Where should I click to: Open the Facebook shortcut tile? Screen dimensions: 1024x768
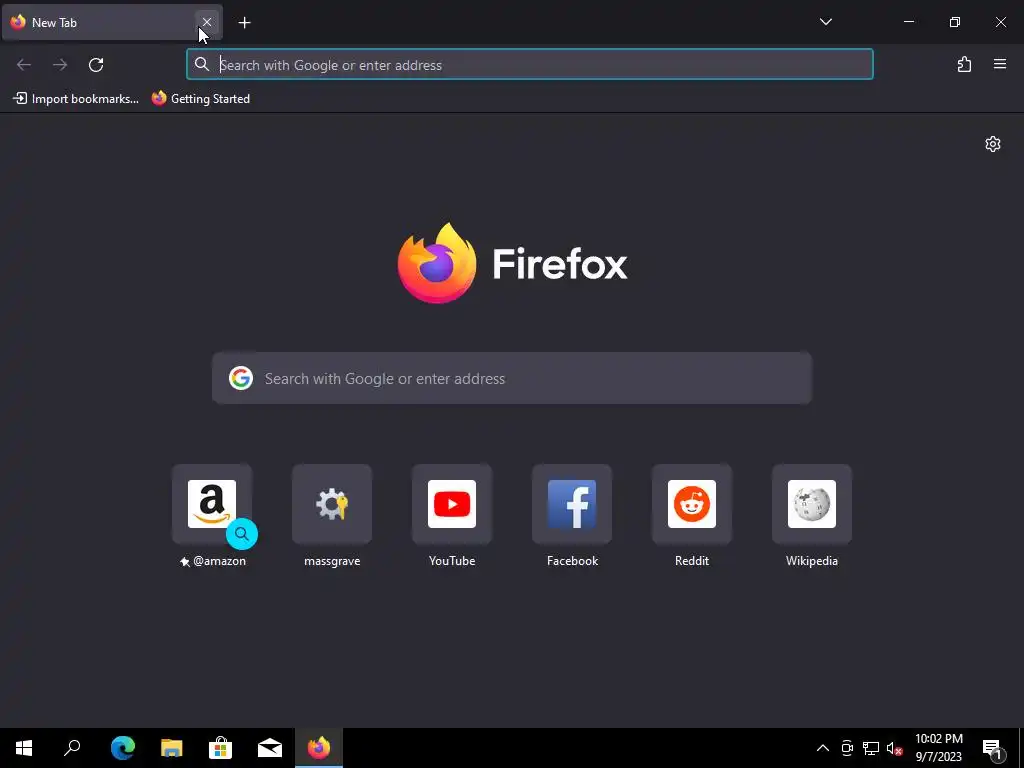(x=572, y=504)
